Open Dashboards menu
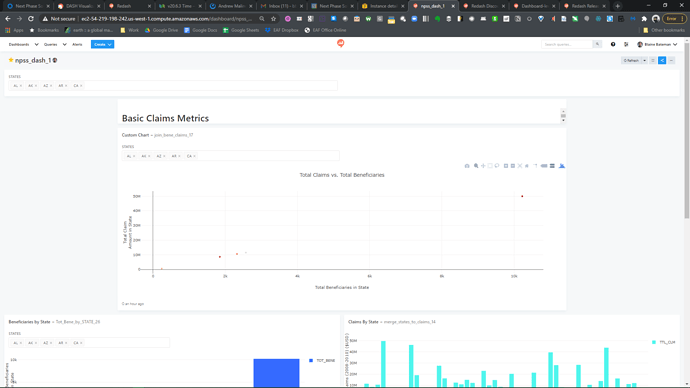690x388 pixels. pos(23,44)
